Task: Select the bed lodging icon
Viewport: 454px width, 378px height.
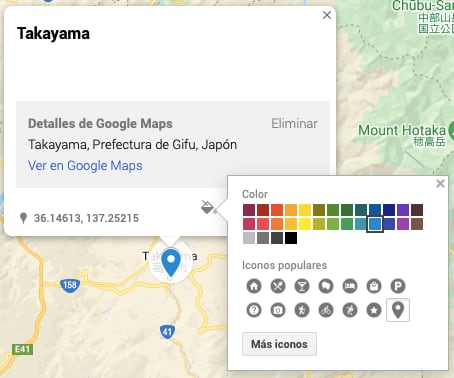Action: 350,286
